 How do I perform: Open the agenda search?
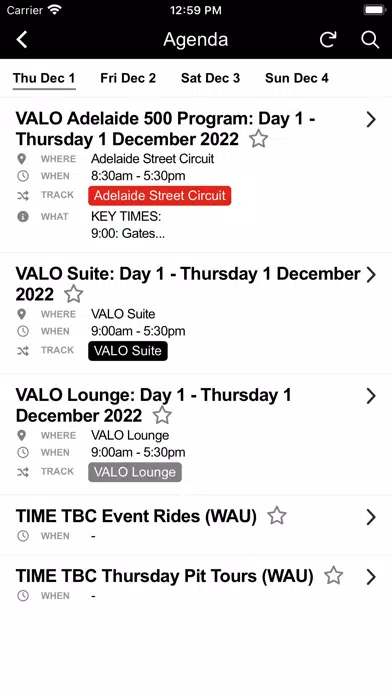(x=370, y=40)
